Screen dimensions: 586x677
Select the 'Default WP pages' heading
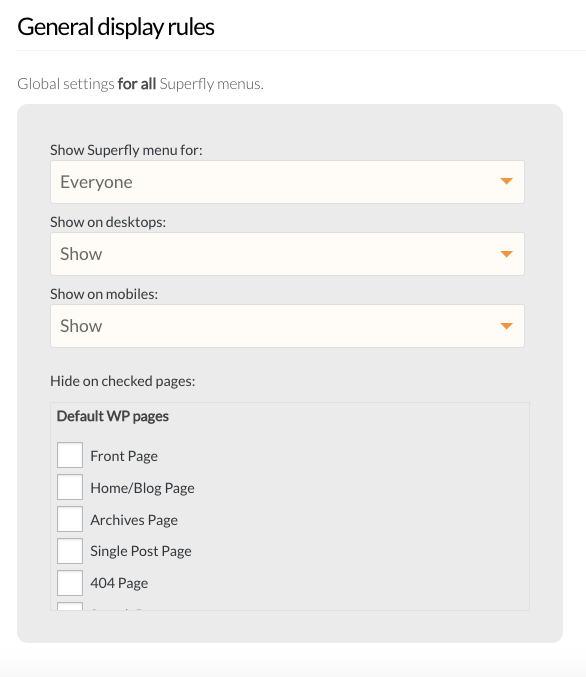113,416
